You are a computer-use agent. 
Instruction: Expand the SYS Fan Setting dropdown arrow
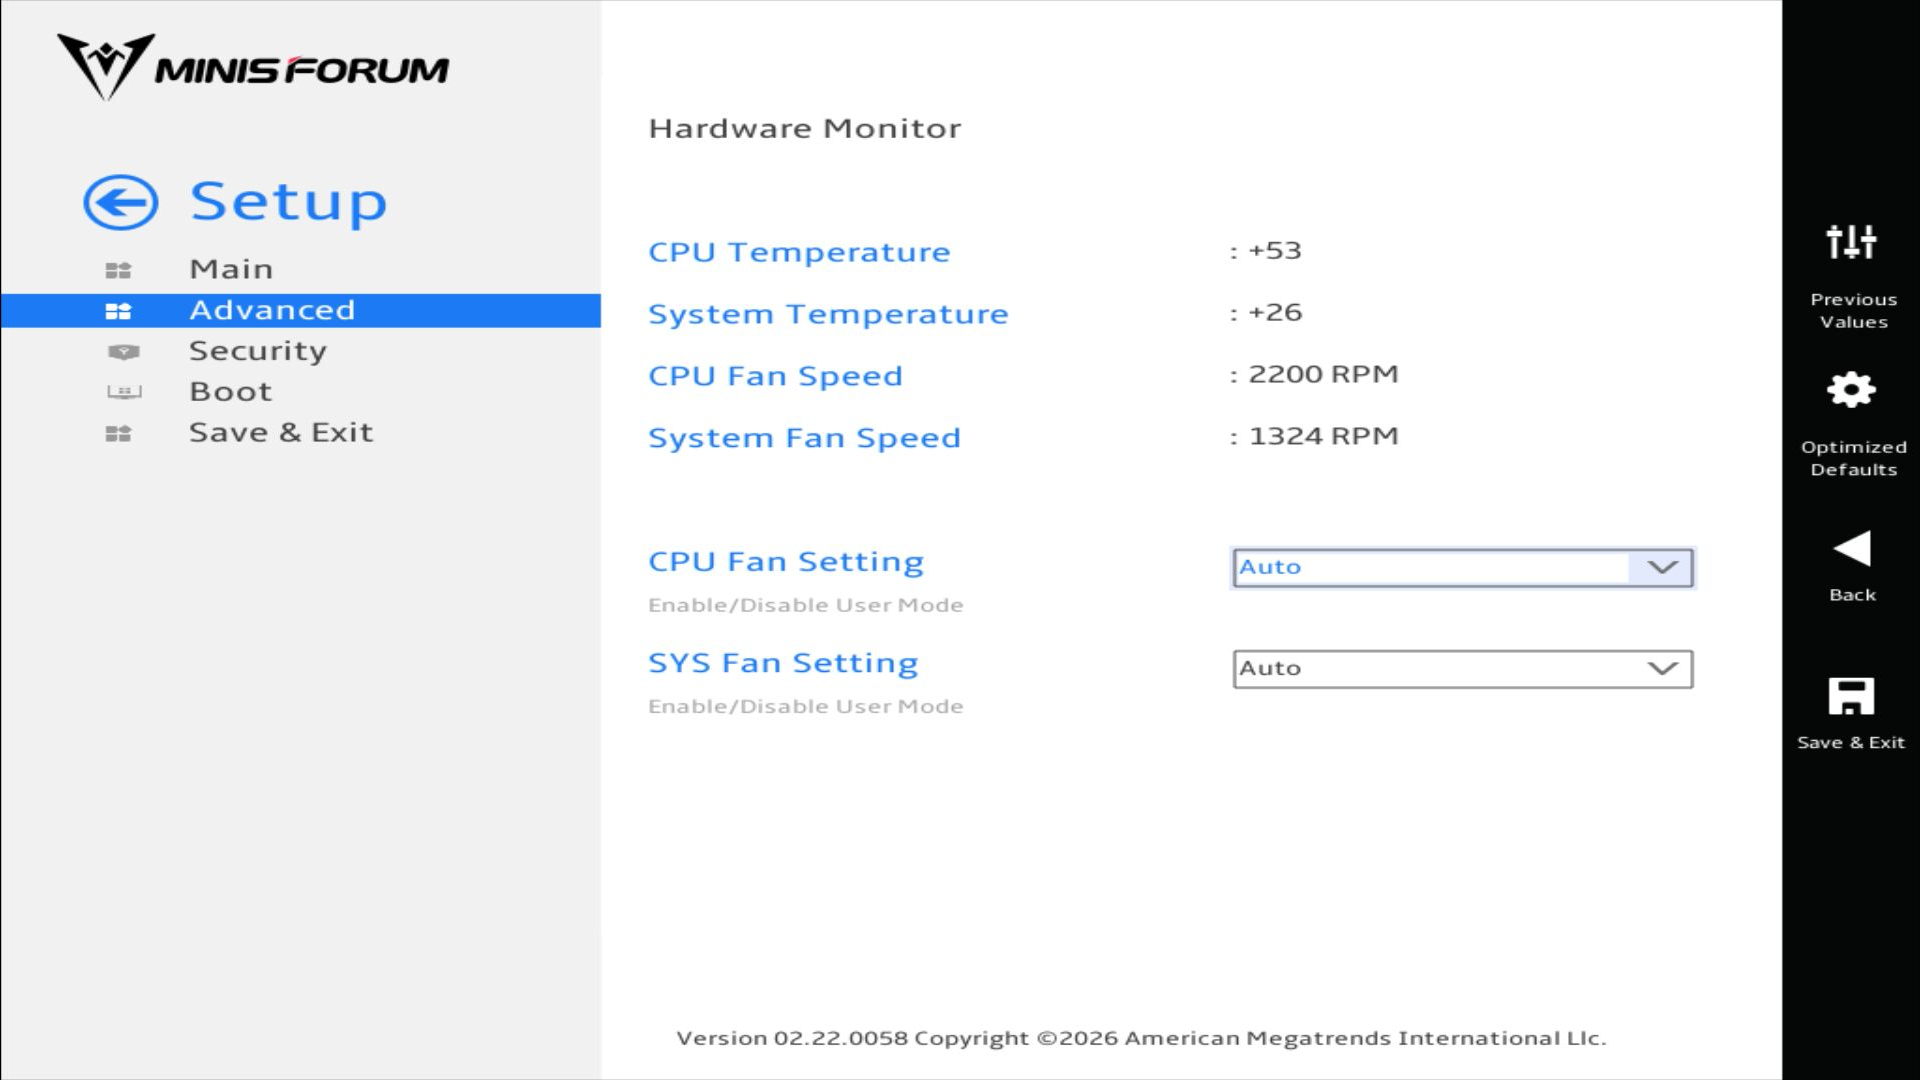(1662, 669)
